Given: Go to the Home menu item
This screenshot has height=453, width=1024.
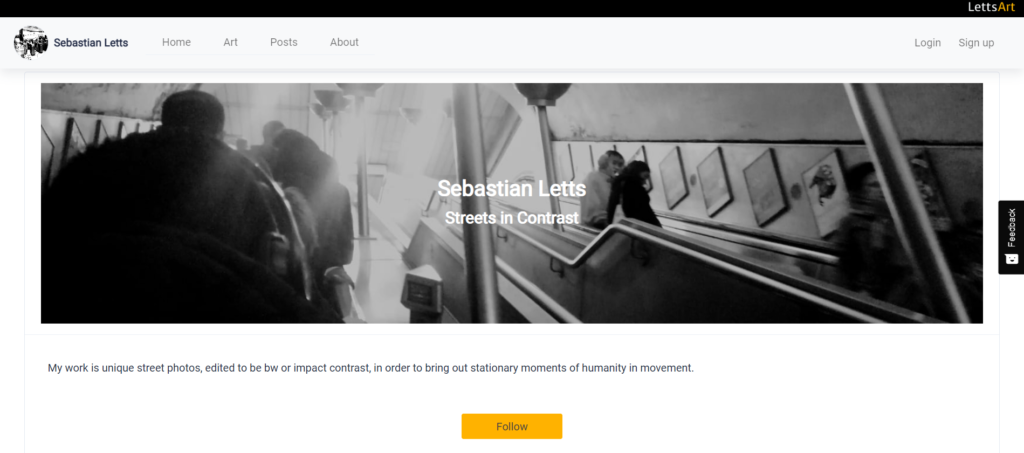Looking at the screenshot, I should 176,42.
